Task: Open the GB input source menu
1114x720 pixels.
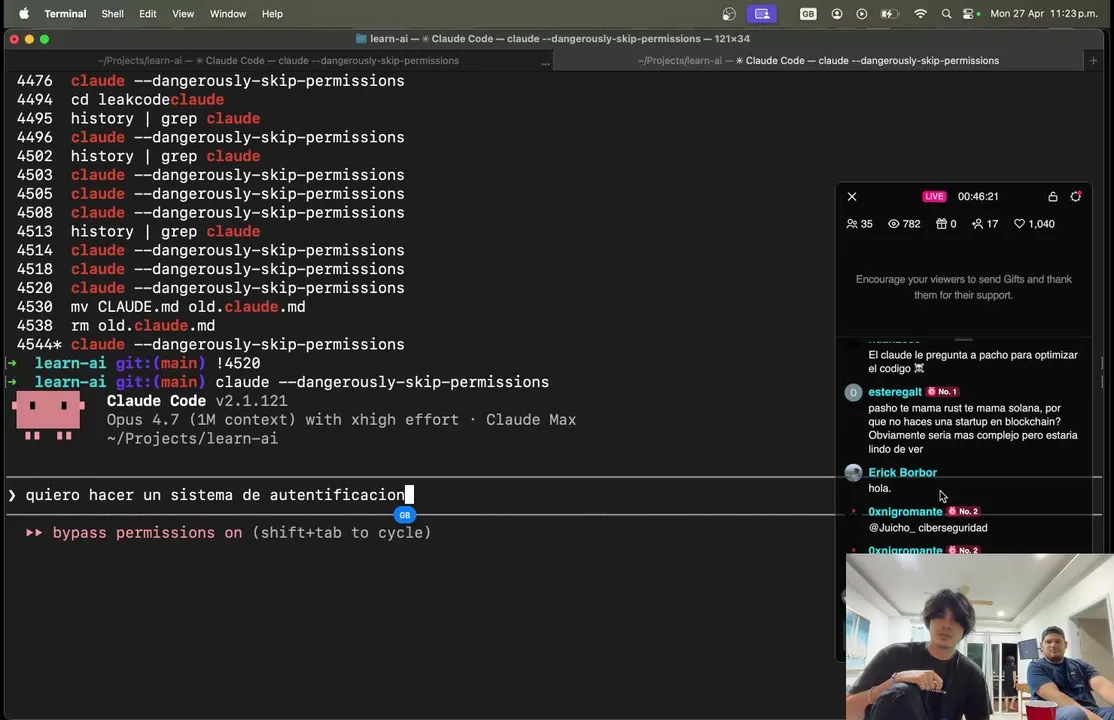Action: pos(808,14)
